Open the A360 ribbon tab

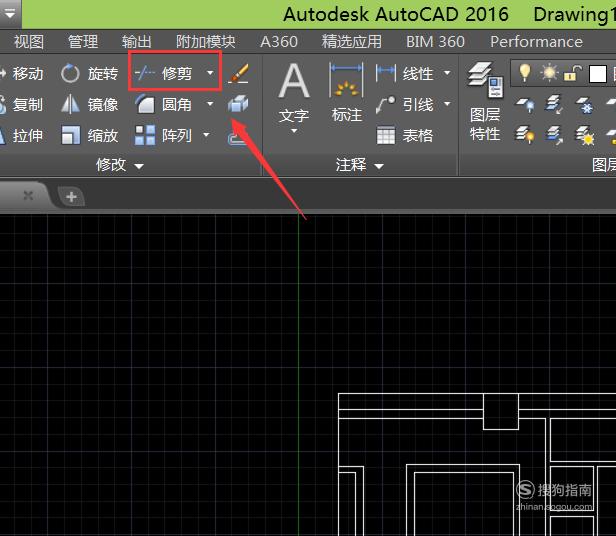[279, 41]
